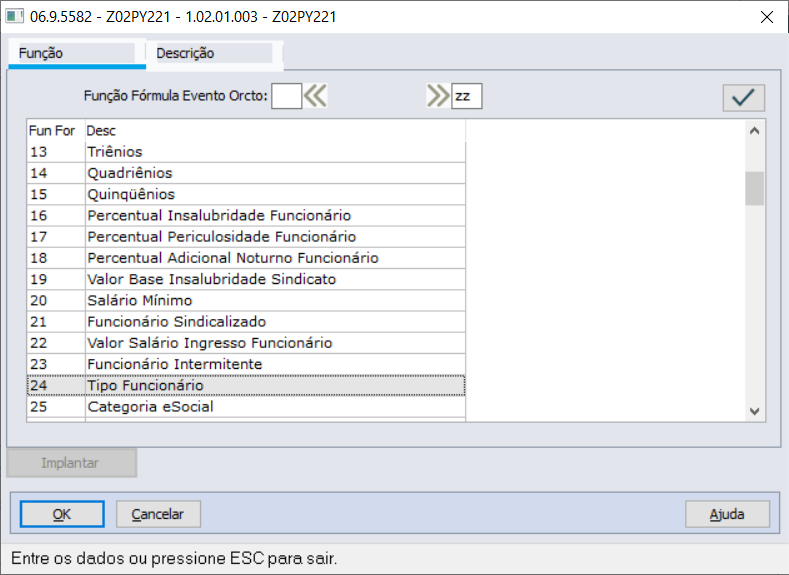Click function code 13 cell
This screenshot has width=789, height=575.
tap(56, 152)
